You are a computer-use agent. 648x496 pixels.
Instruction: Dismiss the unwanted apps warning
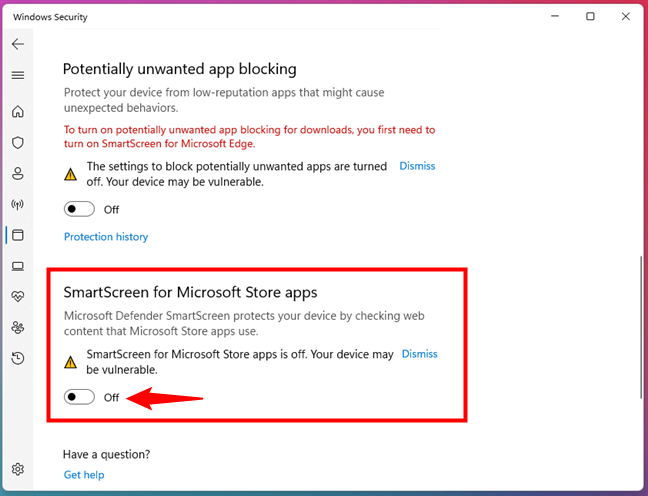point(417,166)
